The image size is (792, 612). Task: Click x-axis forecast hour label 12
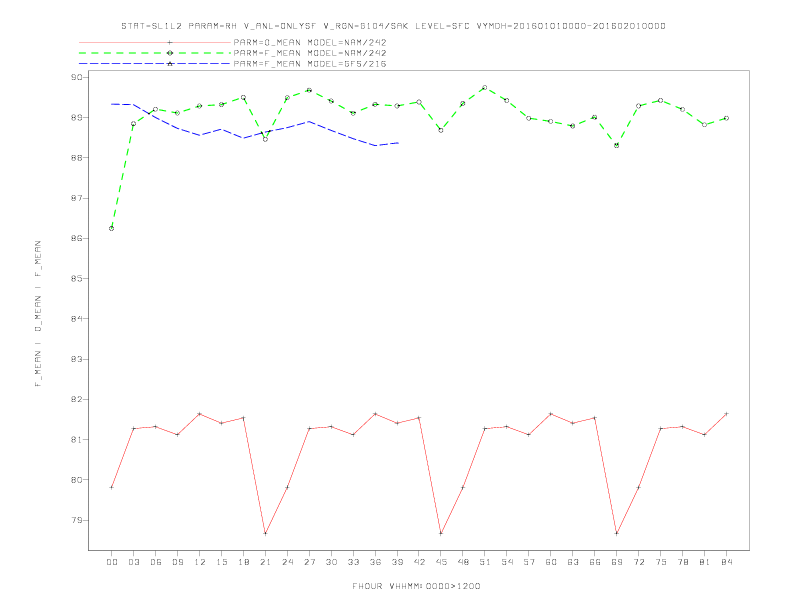click(x=200, y=562)
